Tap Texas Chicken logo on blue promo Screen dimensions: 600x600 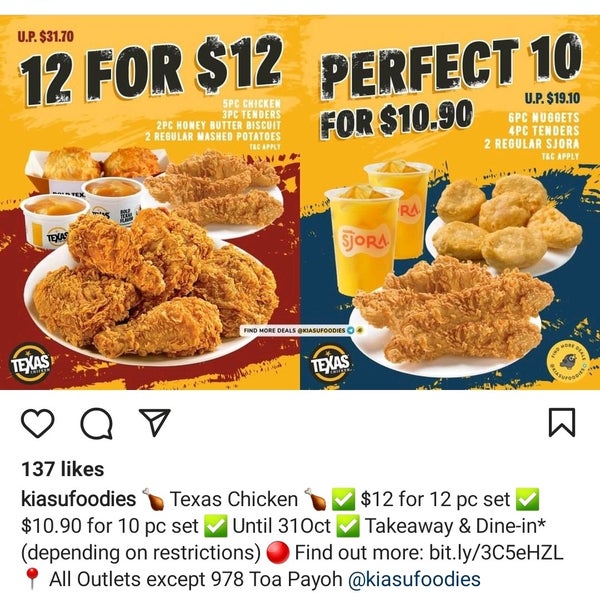(x=330, y=363)
